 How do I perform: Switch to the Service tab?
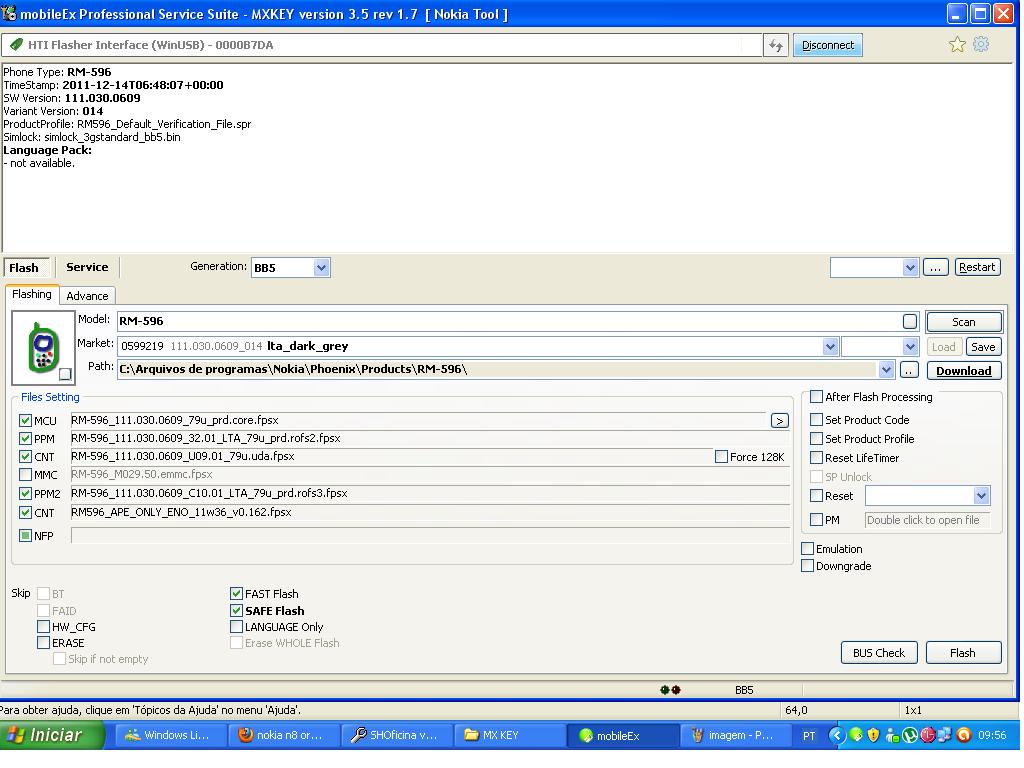pos(87,267)
